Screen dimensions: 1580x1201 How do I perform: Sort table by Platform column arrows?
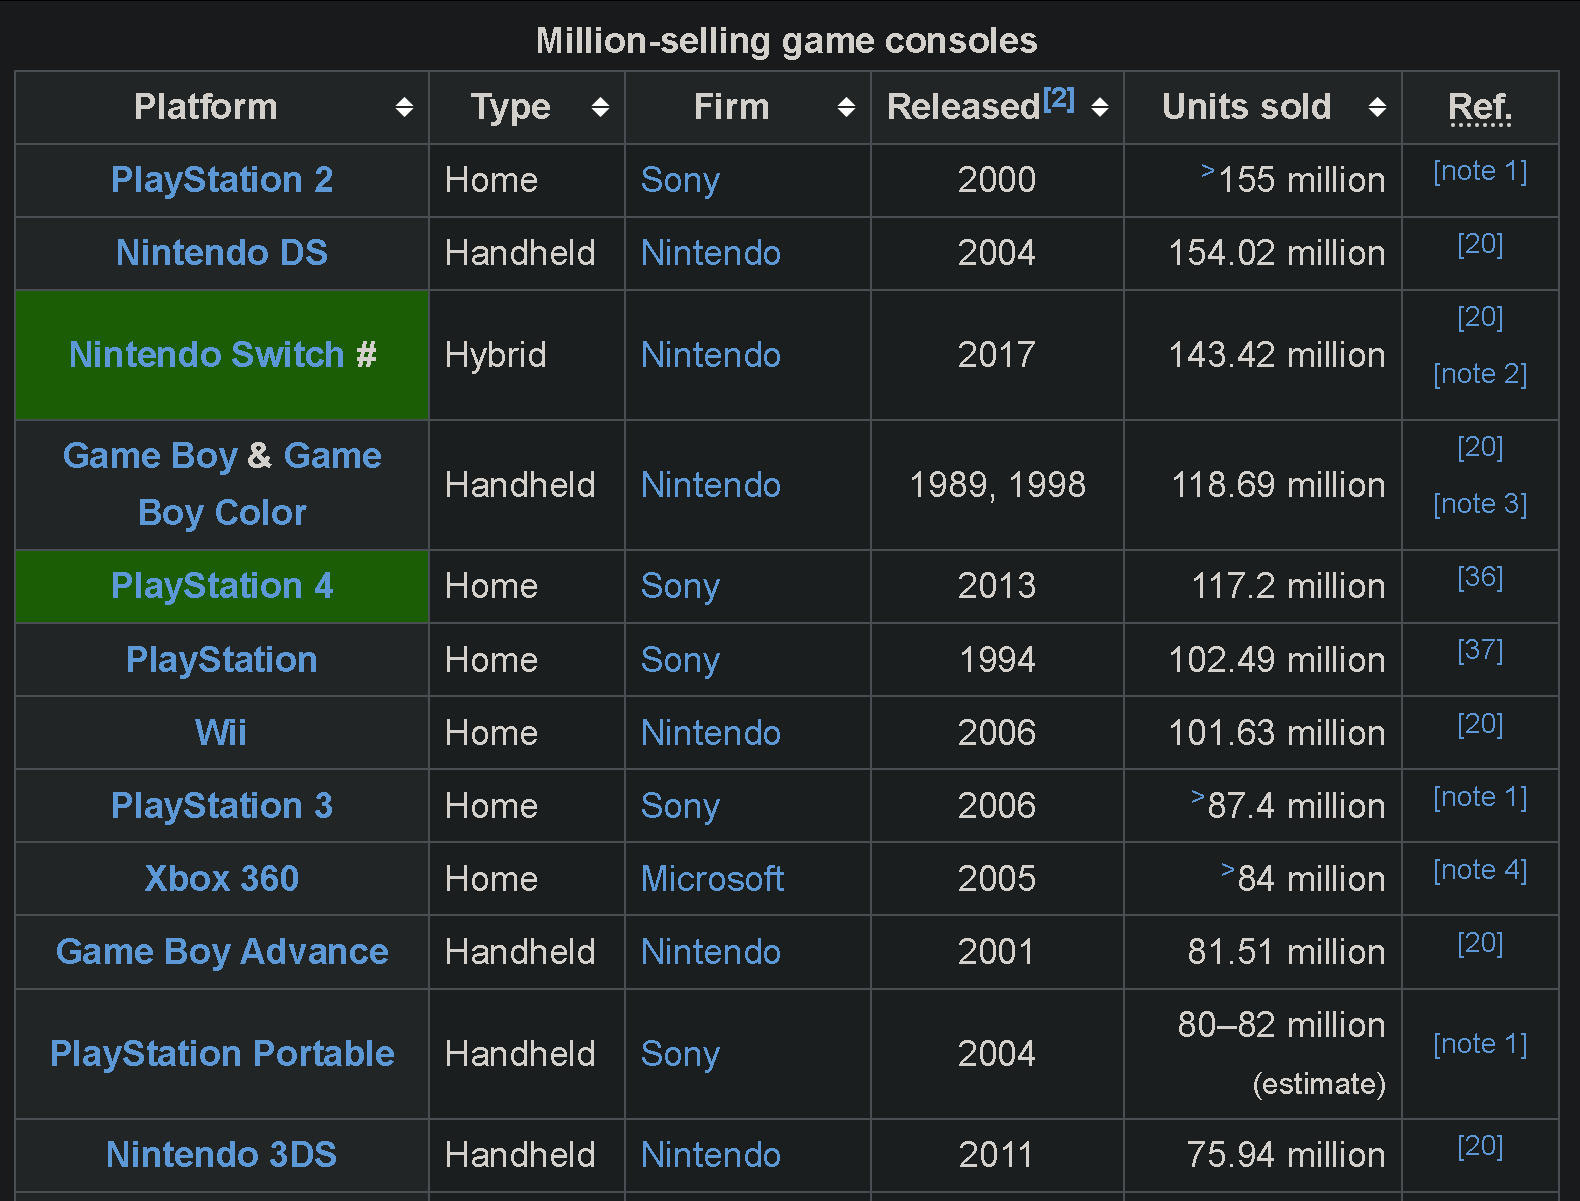[404, 107]
